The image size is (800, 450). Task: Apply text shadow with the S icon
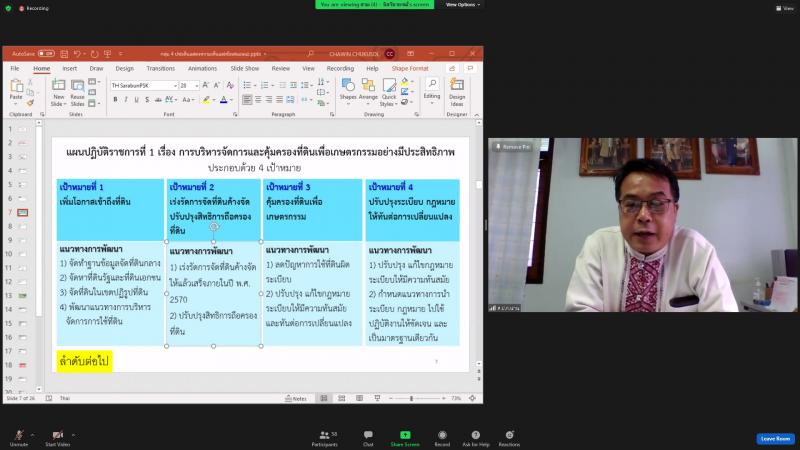click(147, 99)
